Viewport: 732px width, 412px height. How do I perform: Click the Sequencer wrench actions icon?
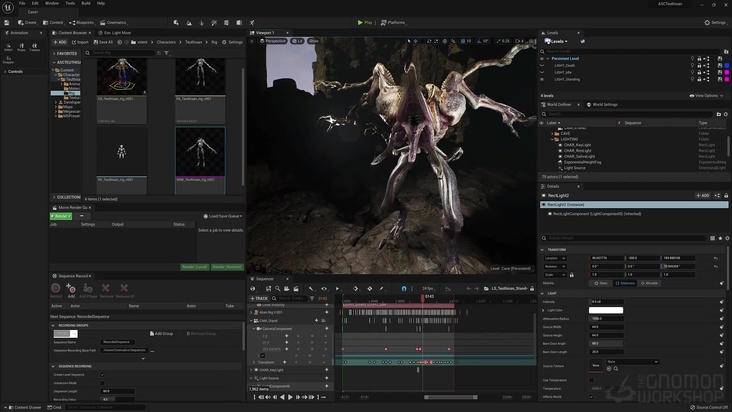tap(311, 289)
